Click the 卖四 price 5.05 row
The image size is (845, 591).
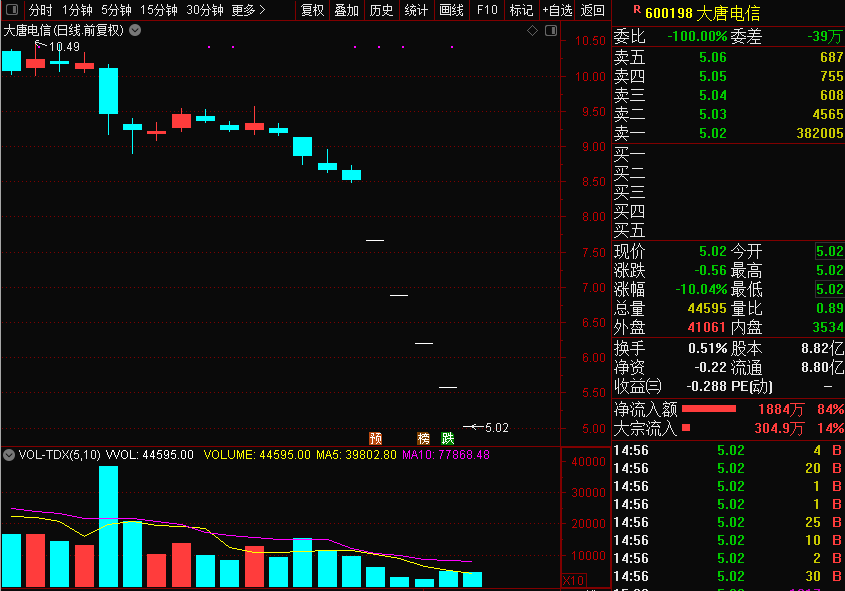click(729, 77)
